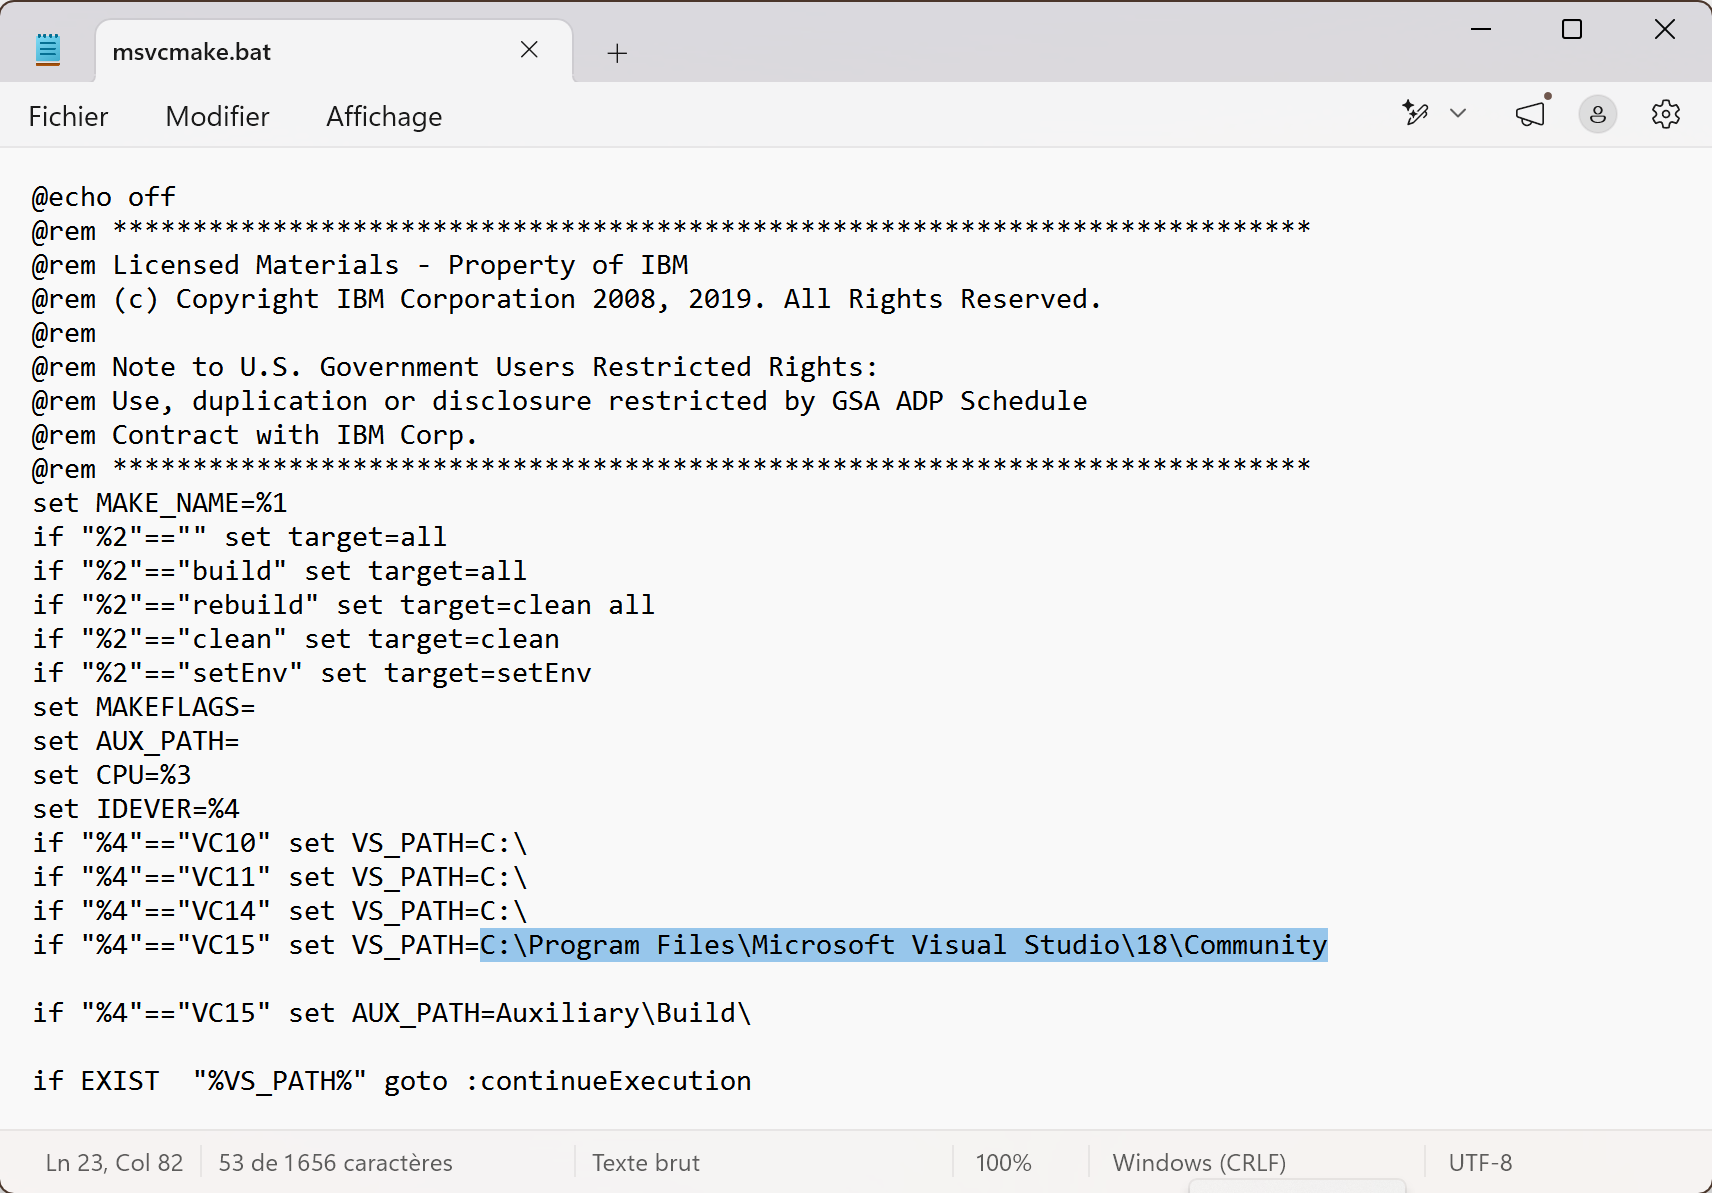Click 'Copyright IBM Corporation 2008, 2019' line
Viewport: 1712px width, 1193px height.
click(566, 299)
